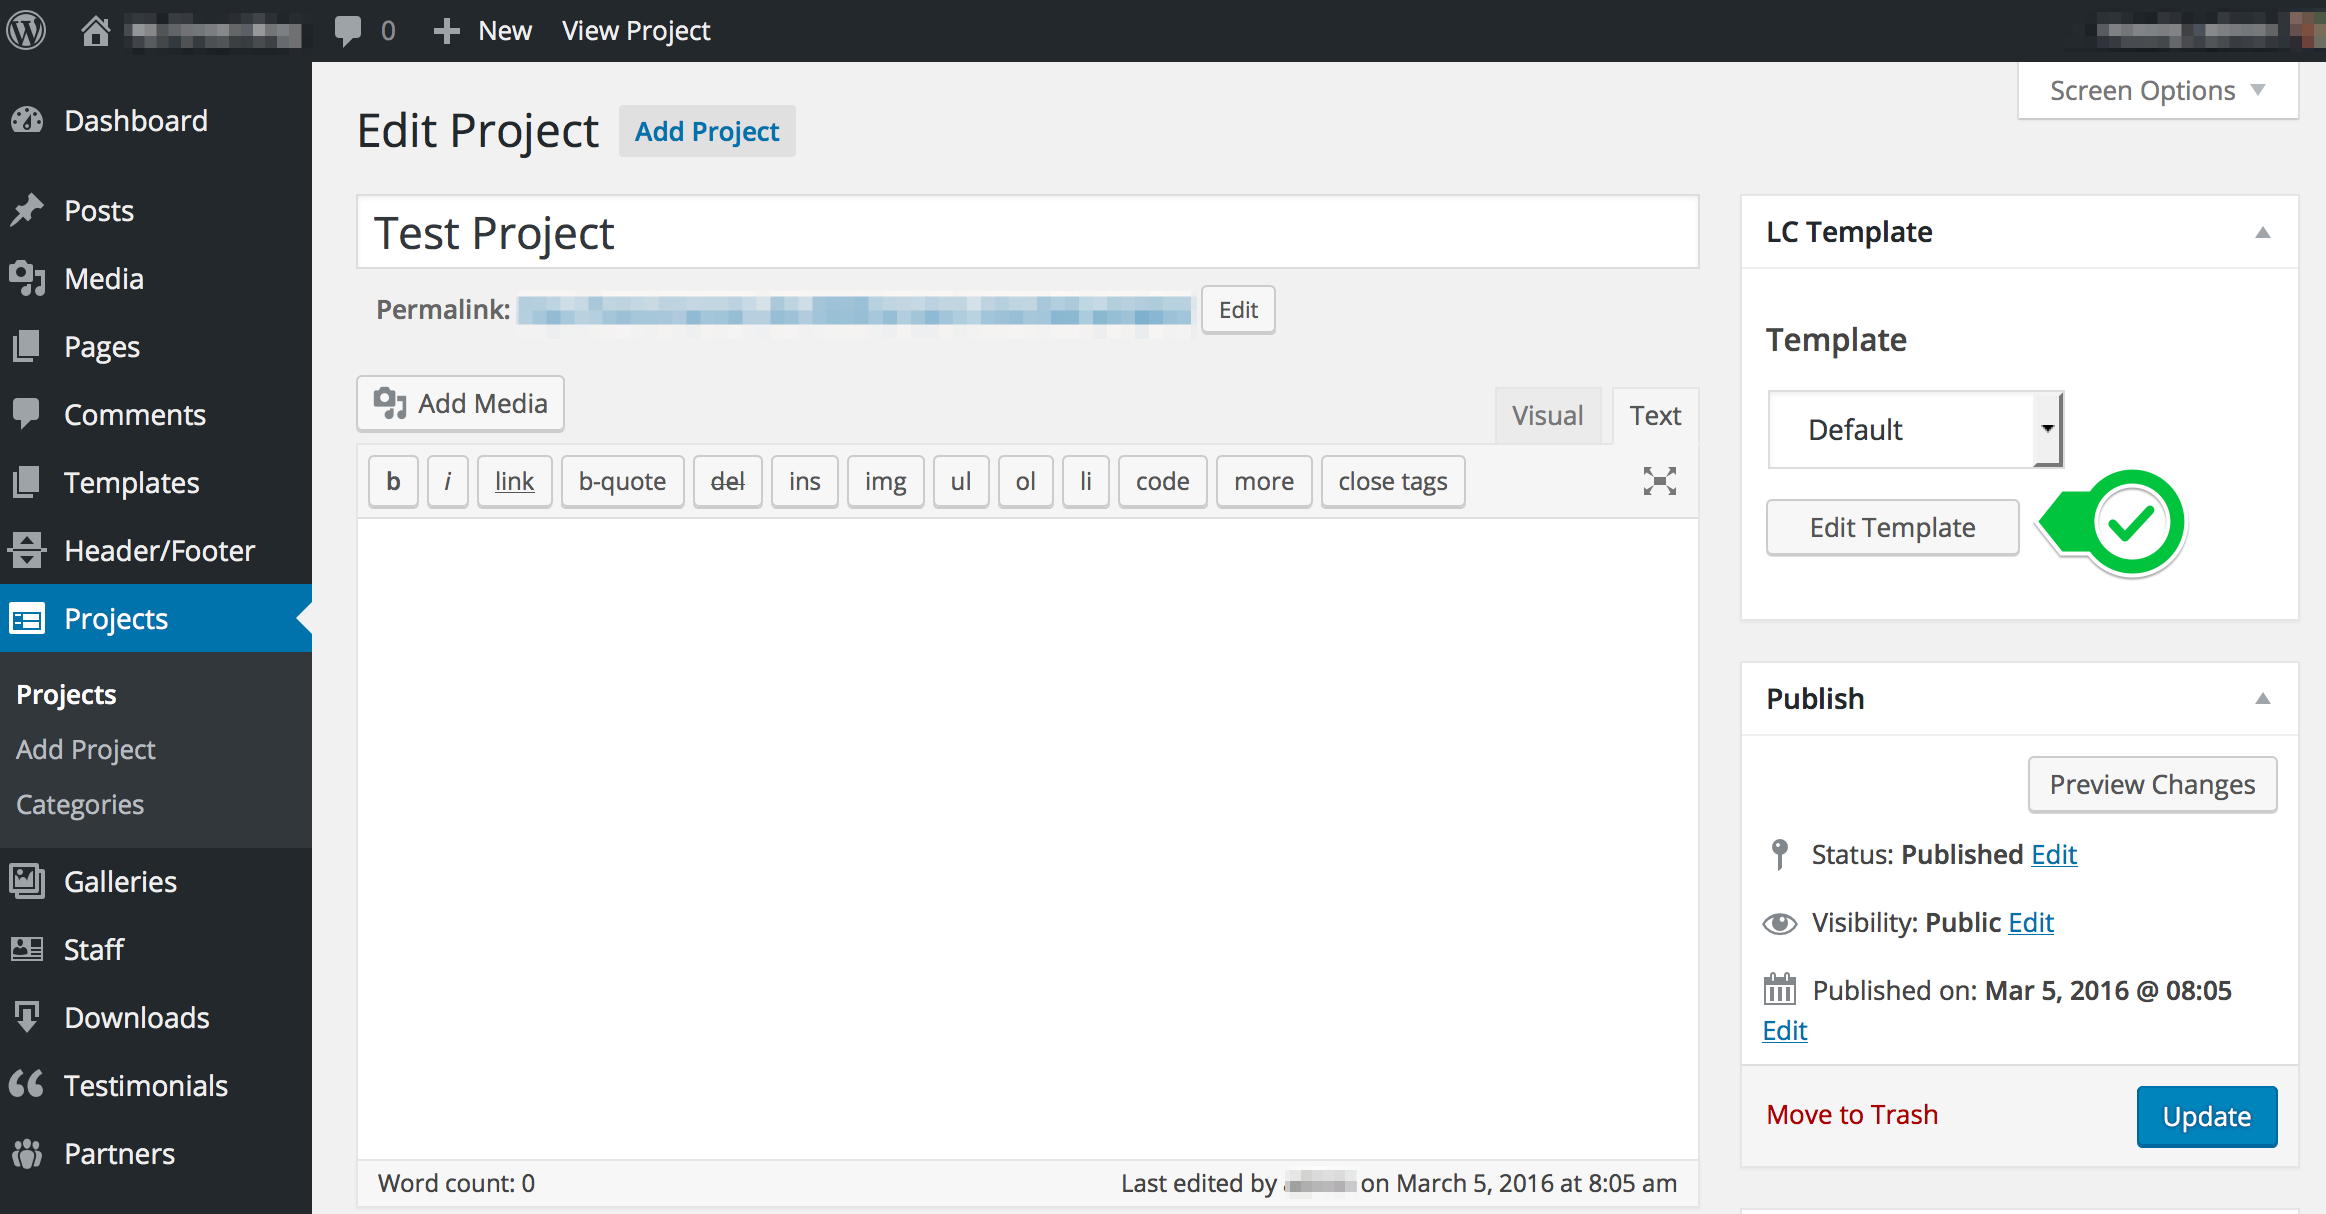Click the Media sidebar icon
Image resolution: width=2326 pixels, height=1214 pixels.
[28, 278]
